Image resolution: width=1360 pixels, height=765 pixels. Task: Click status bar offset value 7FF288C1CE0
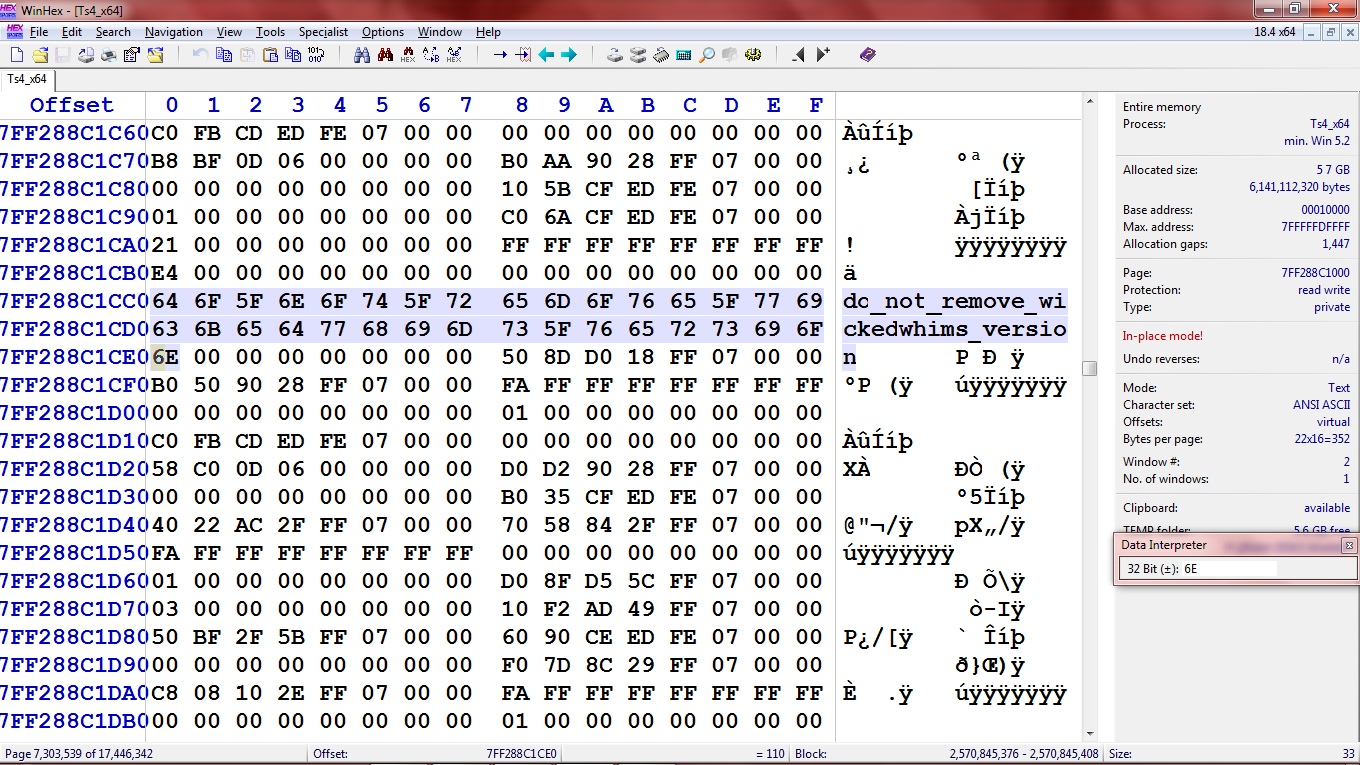click(x=522, y=754)
